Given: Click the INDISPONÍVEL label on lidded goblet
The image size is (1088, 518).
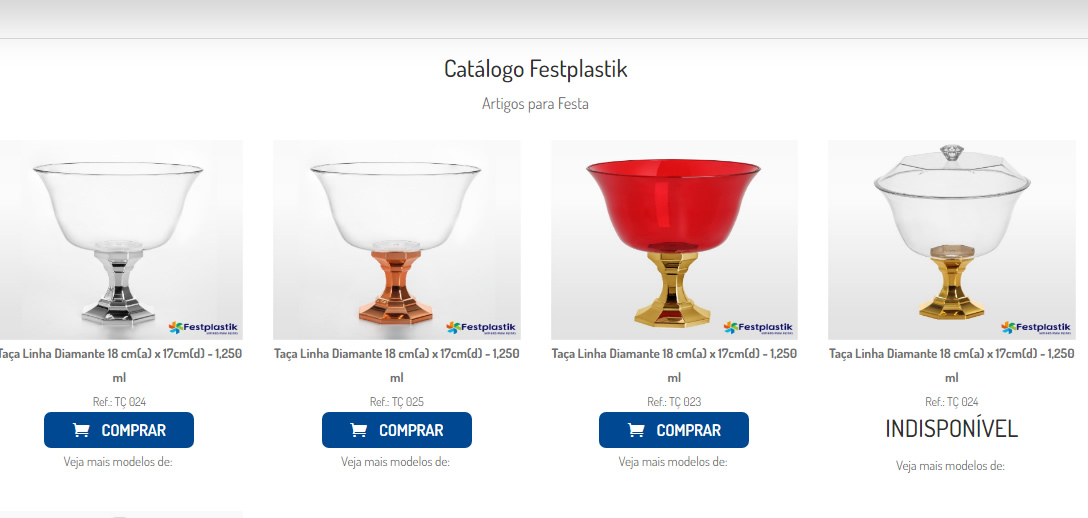Looking at the screenshot, I should [x=951, y=429].
